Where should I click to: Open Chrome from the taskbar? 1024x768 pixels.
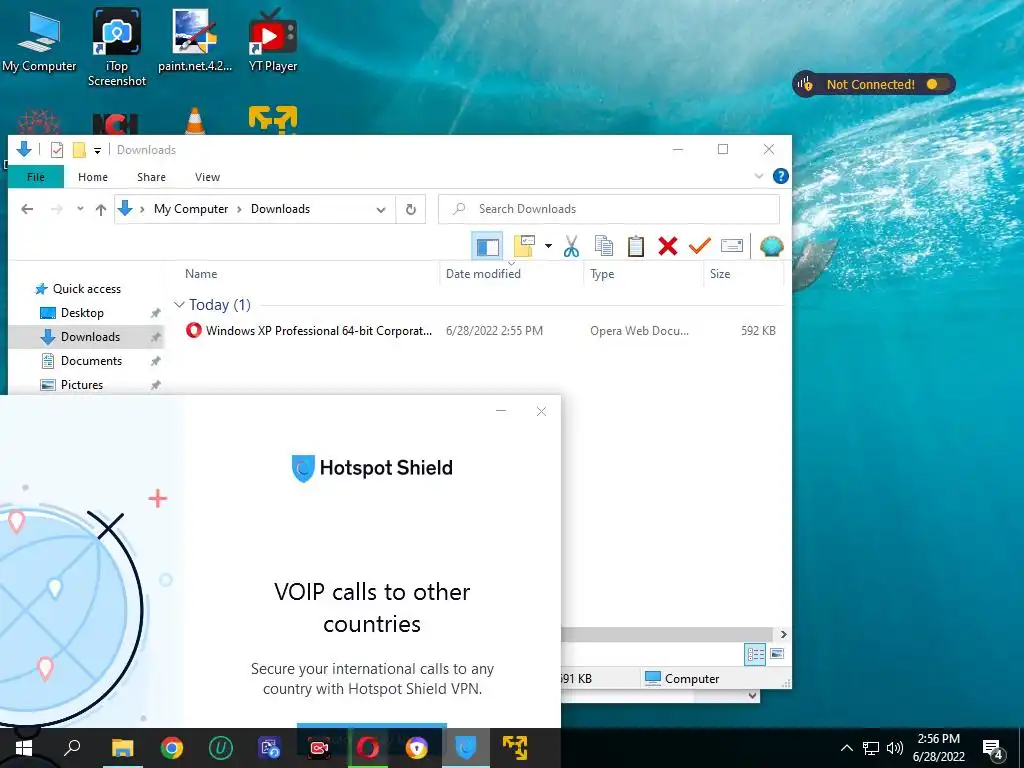[x=172, y=748]
